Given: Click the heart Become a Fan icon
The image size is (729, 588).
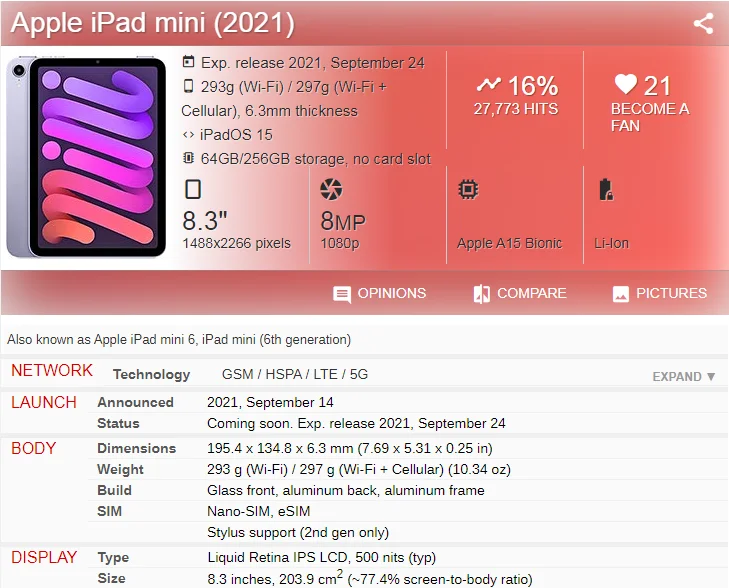Looking at the screenshot, I should (x=625, y=84).
